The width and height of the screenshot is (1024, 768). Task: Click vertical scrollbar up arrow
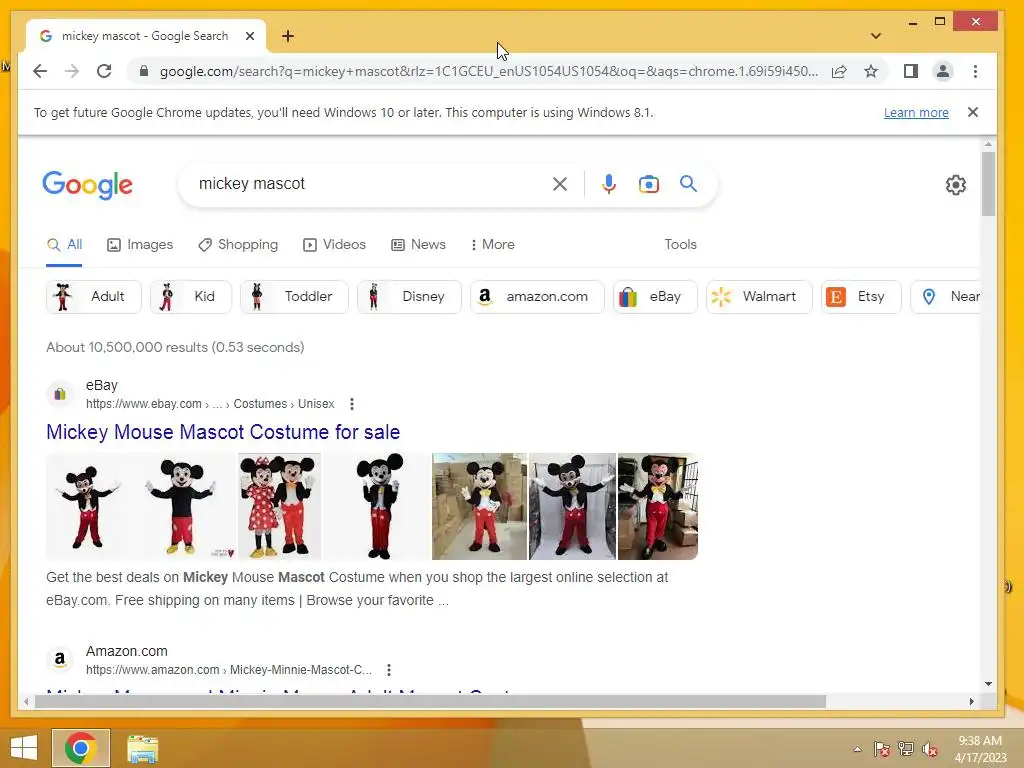tap(988, 144)
